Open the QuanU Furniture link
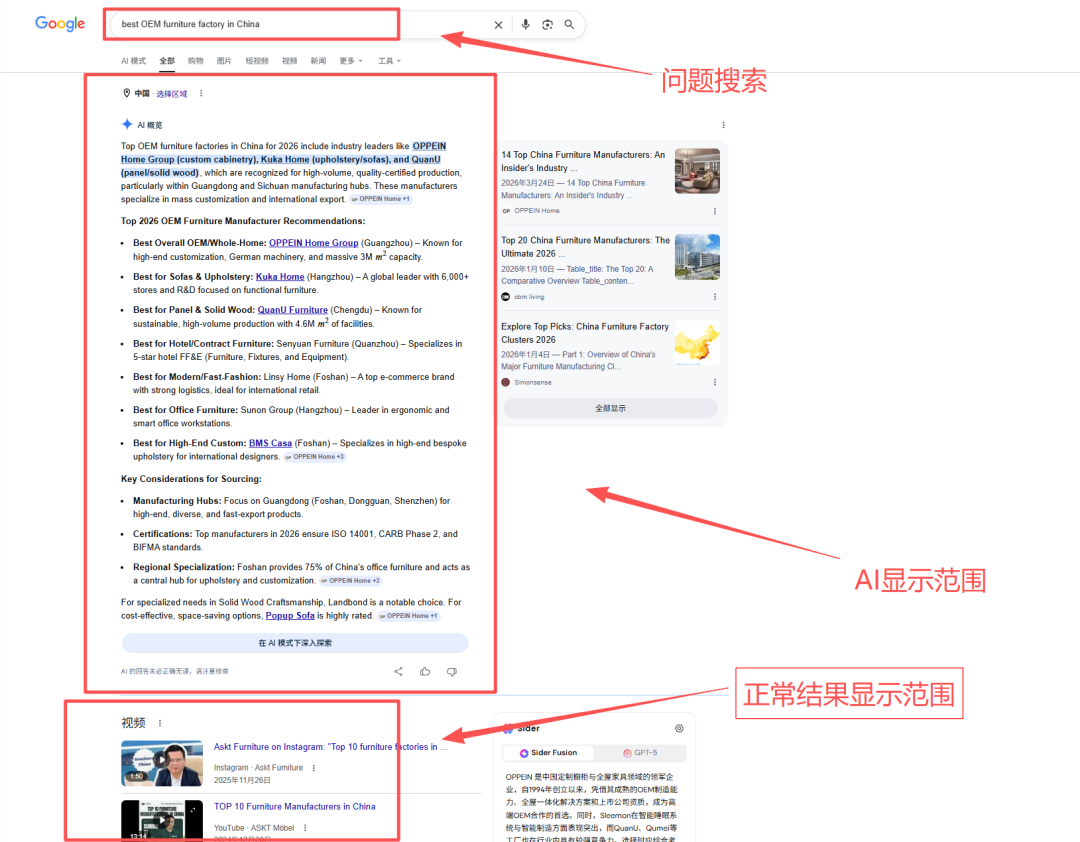 pos(293,310)
